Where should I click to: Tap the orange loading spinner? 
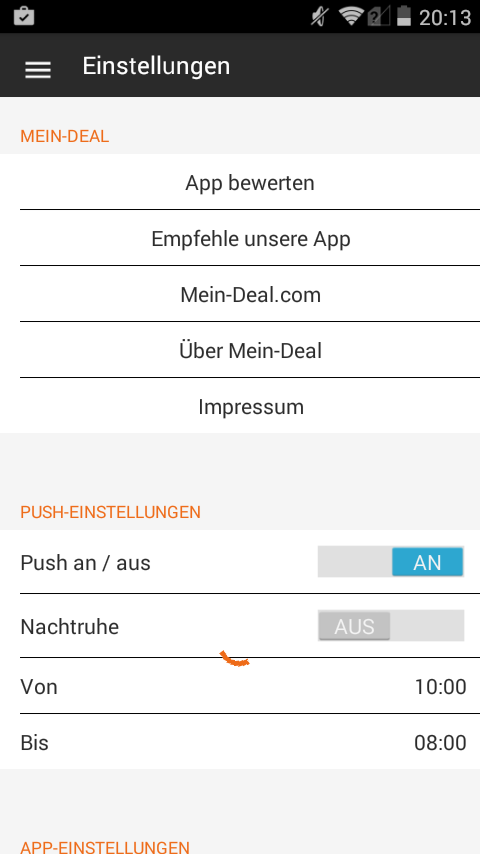point(235,658)
